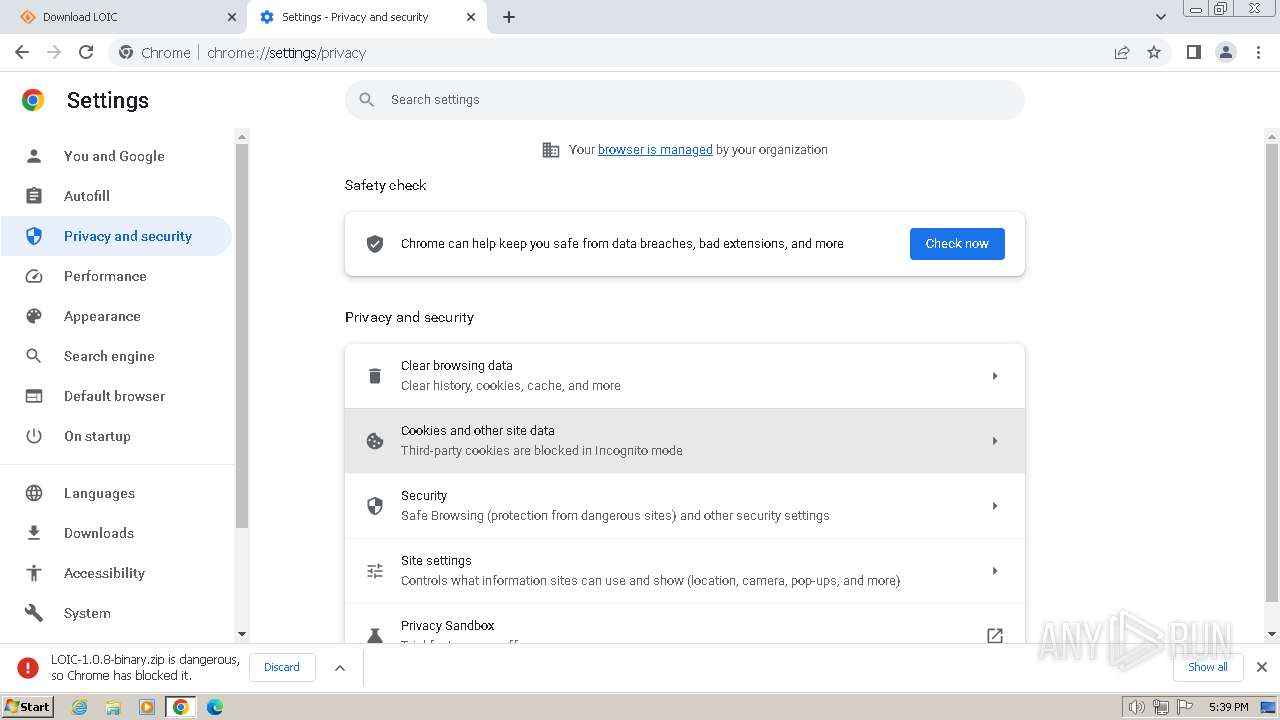Open the Site settings row text
The image size is (1280, 720).
point(650,571)
